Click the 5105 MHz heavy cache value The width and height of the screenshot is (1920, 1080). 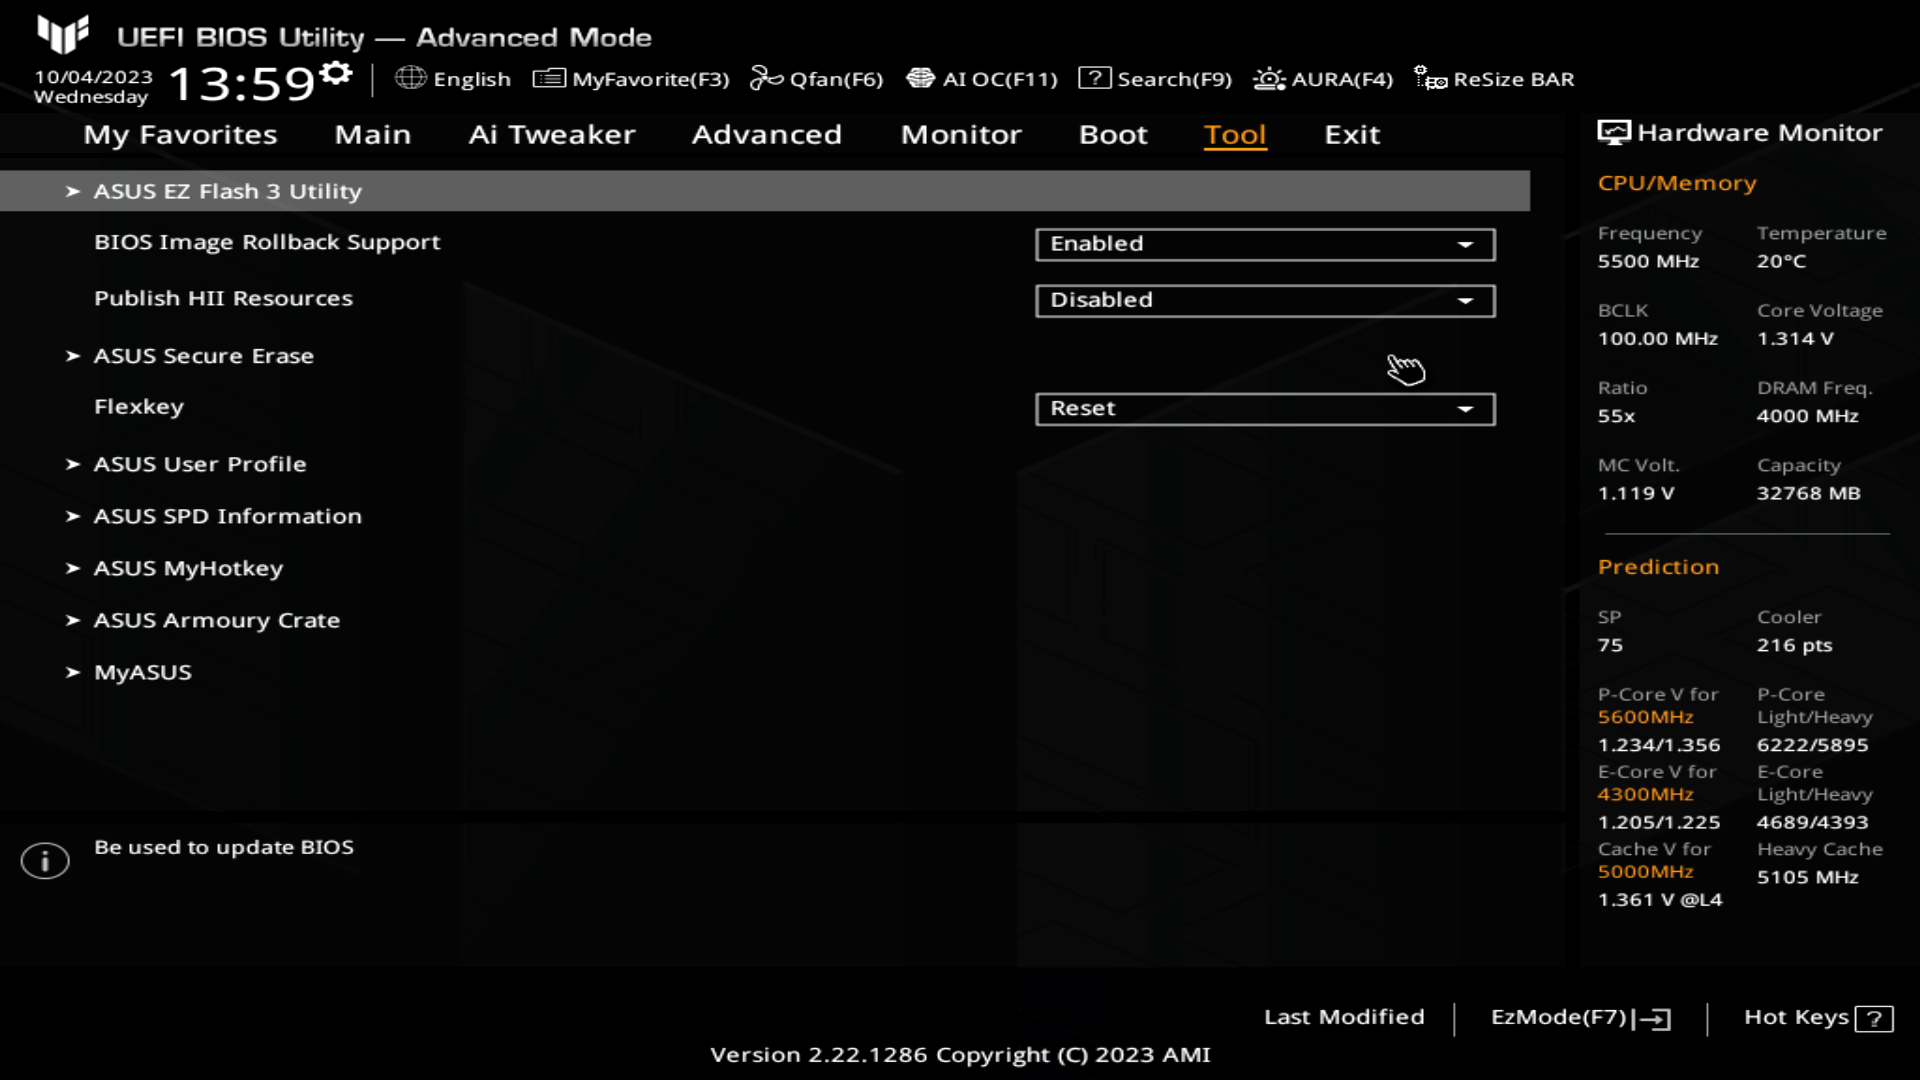(x=1807, y=877)
